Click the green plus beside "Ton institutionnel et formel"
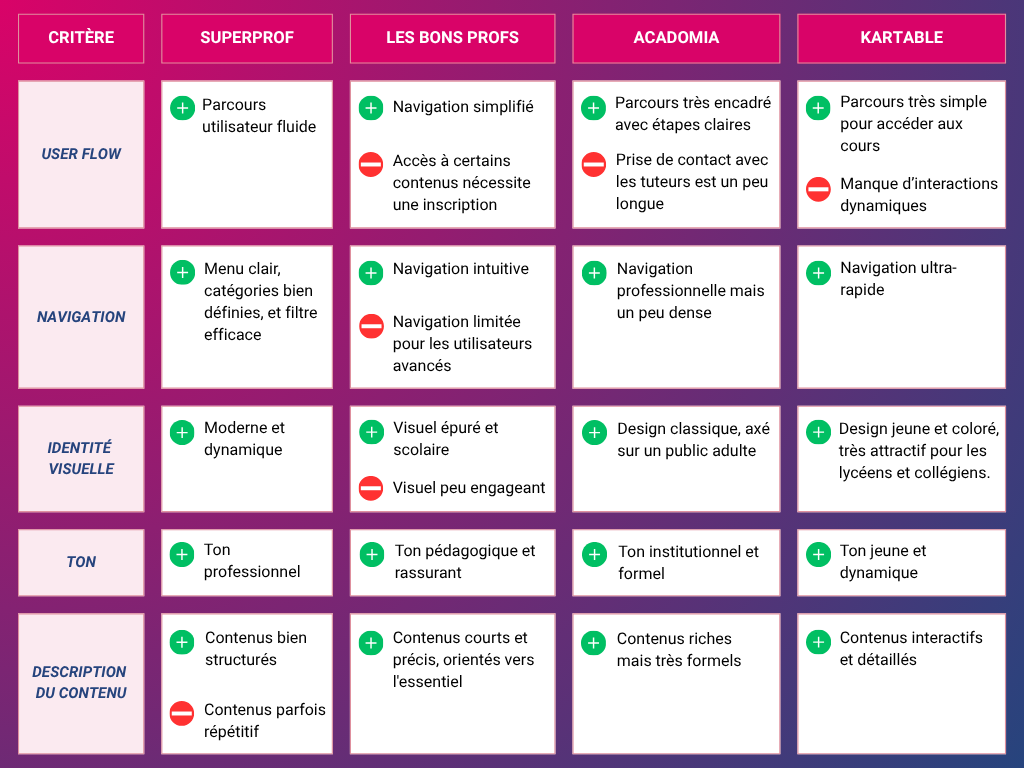 tap(594, 554)
